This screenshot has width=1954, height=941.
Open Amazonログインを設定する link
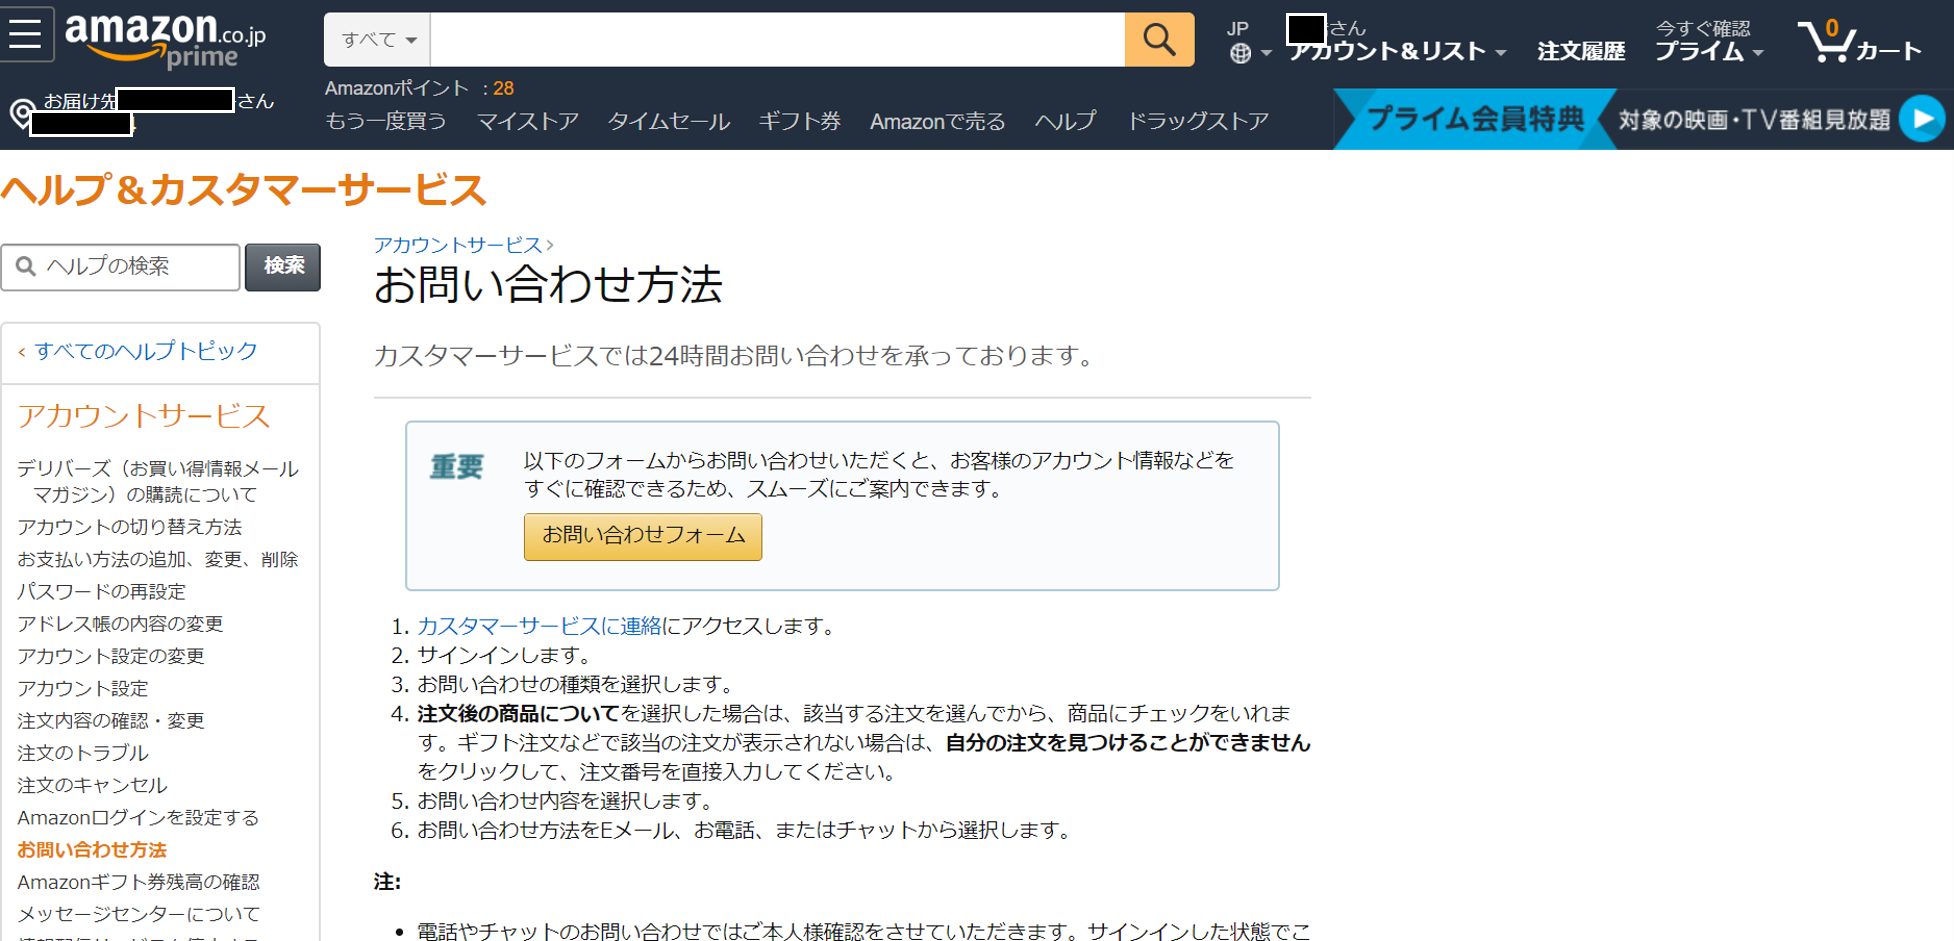coord(138,817)
